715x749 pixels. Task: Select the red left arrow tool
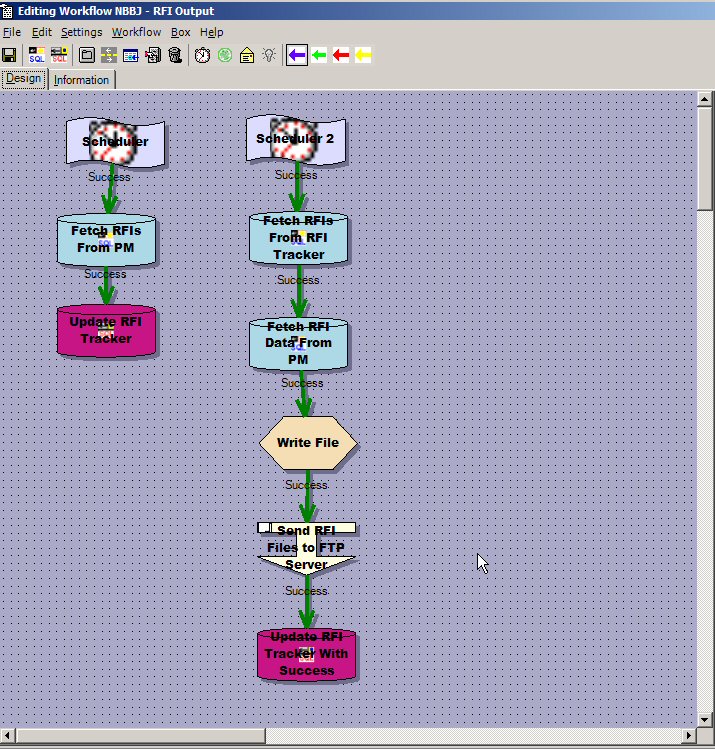pyautogui.click(x=341, y=55)
